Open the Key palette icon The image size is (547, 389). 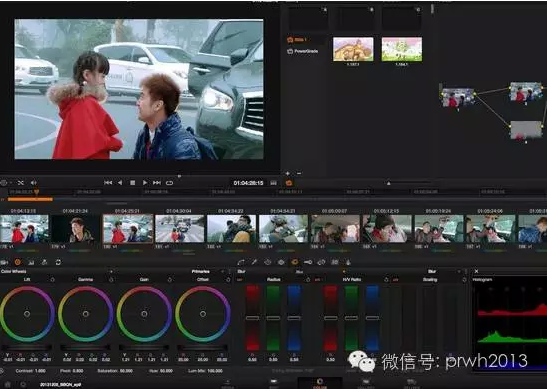(308, 262)
